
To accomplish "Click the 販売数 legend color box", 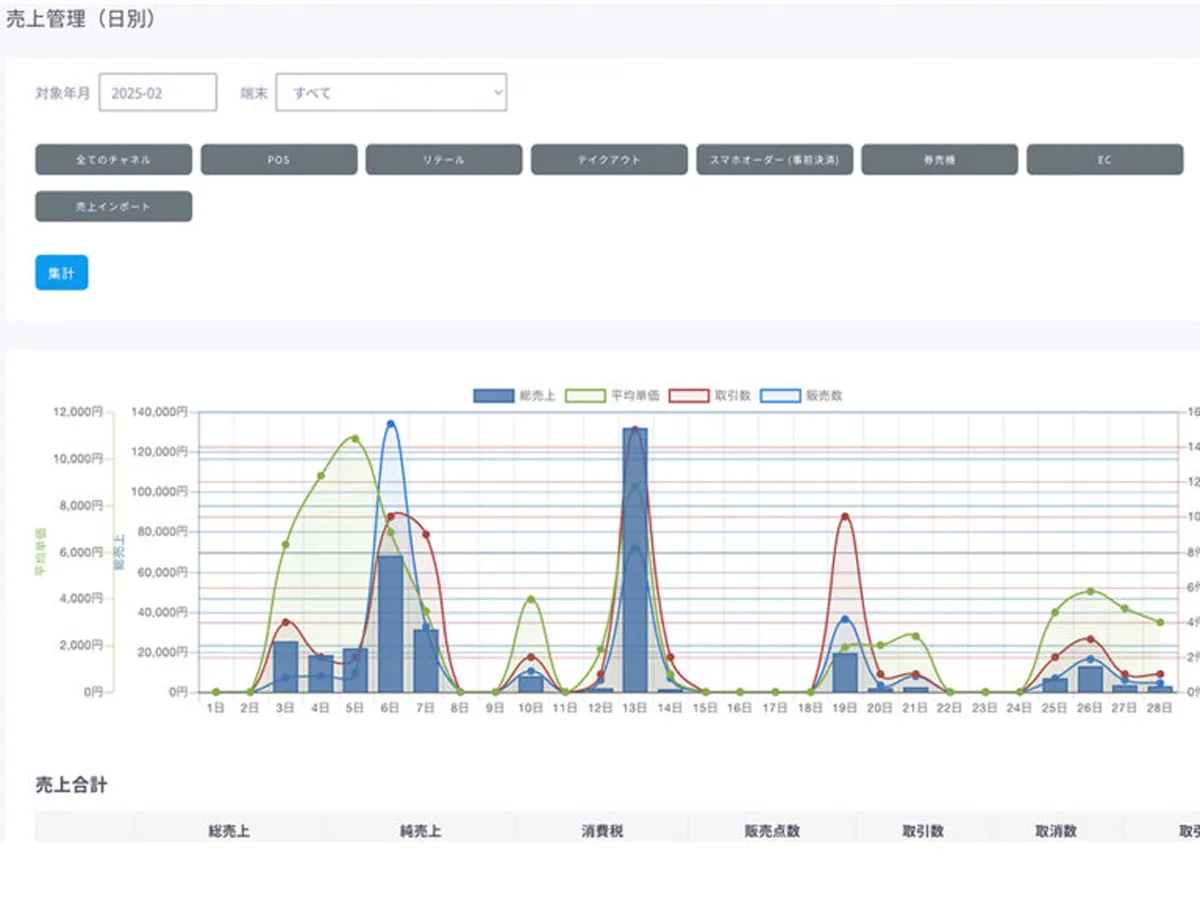I will [780, 396].
